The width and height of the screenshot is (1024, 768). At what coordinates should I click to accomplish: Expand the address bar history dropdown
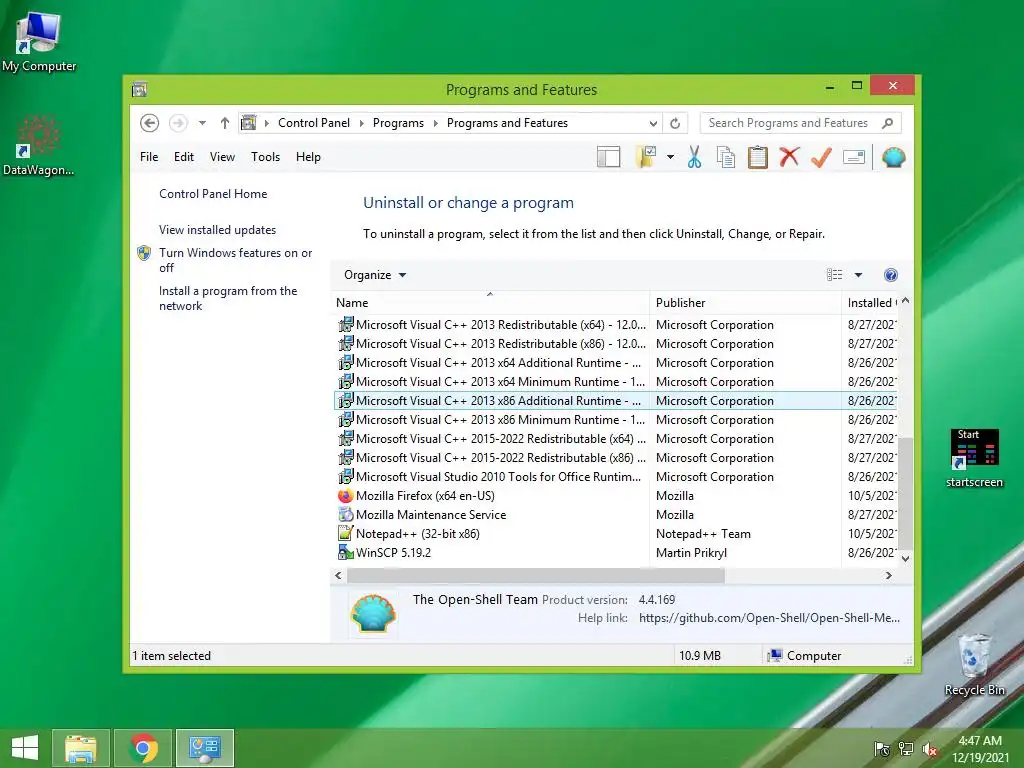653,123
